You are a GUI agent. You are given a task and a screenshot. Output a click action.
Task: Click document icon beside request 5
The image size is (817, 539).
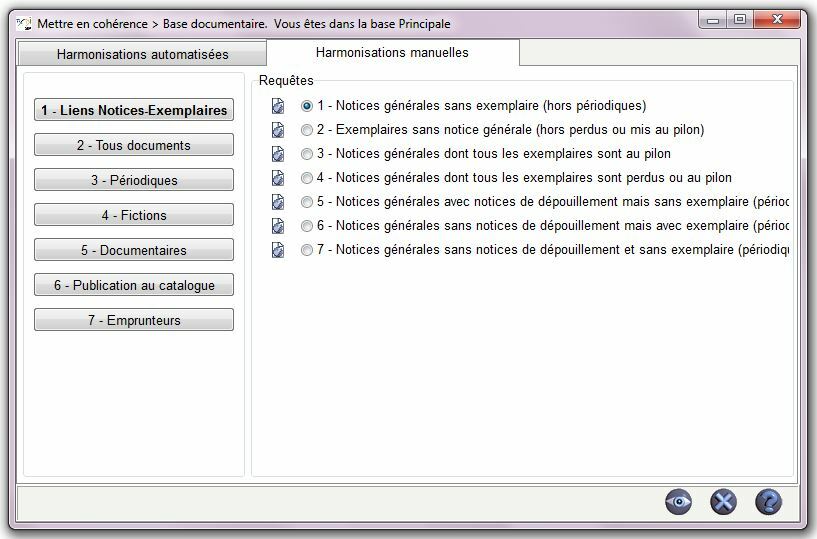tap(278, 202)
